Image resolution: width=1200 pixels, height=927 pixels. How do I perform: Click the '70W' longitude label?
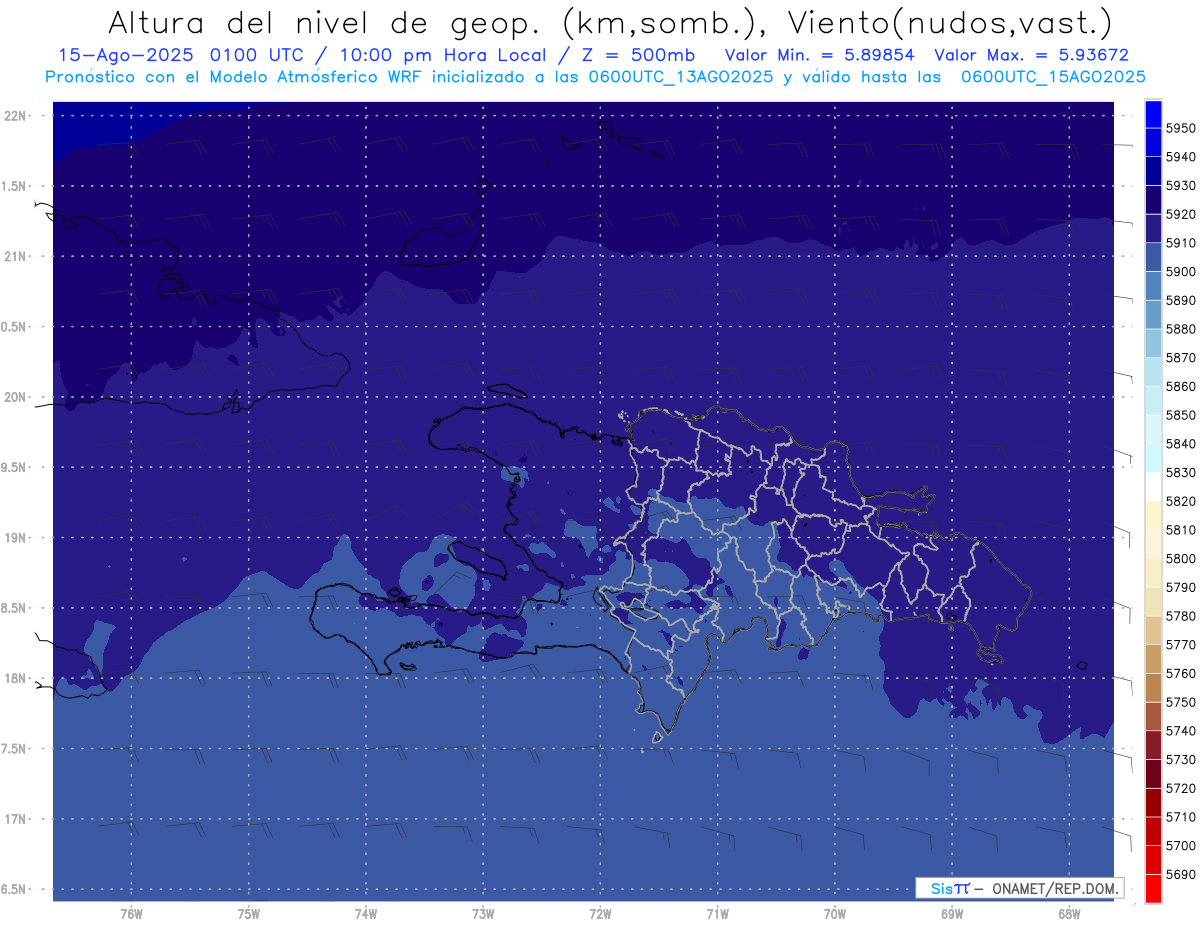835,914
